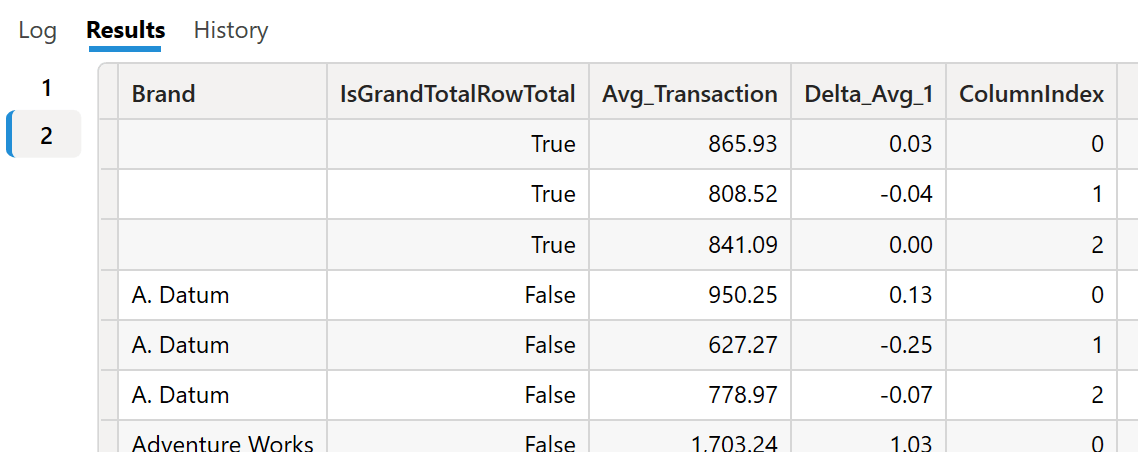Select the cell with value 808.52
The width and height of the screenshot is (1138, 452).
(690, 194)
